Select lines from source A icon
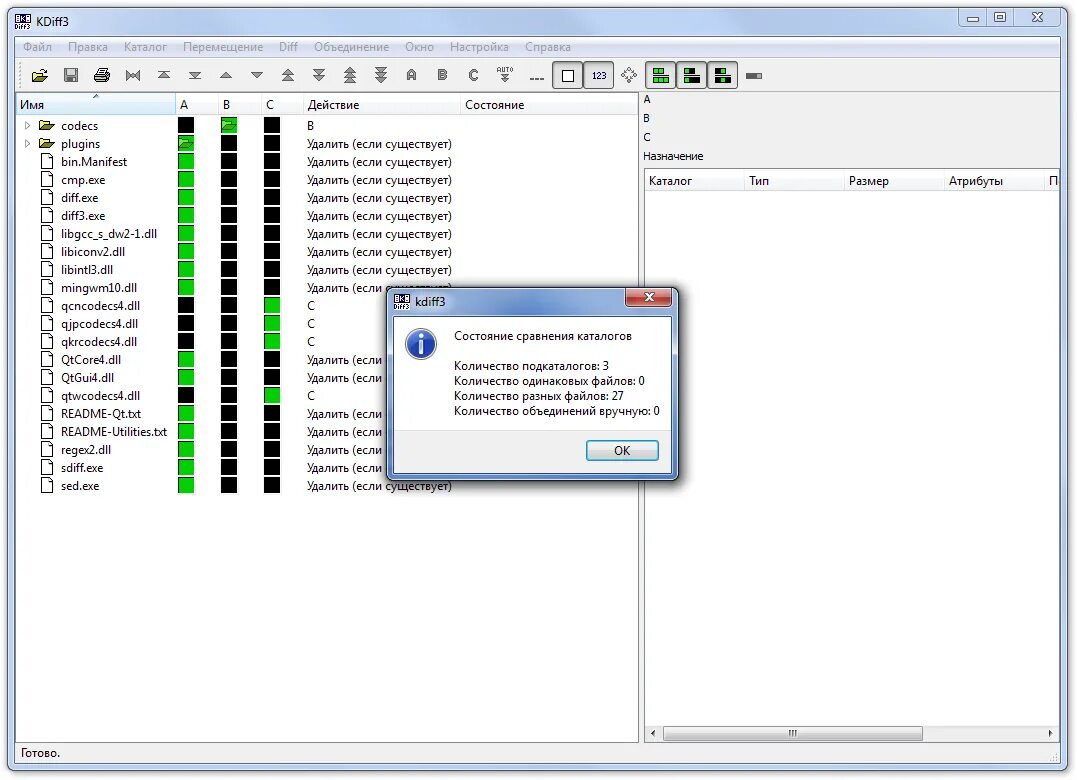The image size is (1077, 780). (411, 76)
